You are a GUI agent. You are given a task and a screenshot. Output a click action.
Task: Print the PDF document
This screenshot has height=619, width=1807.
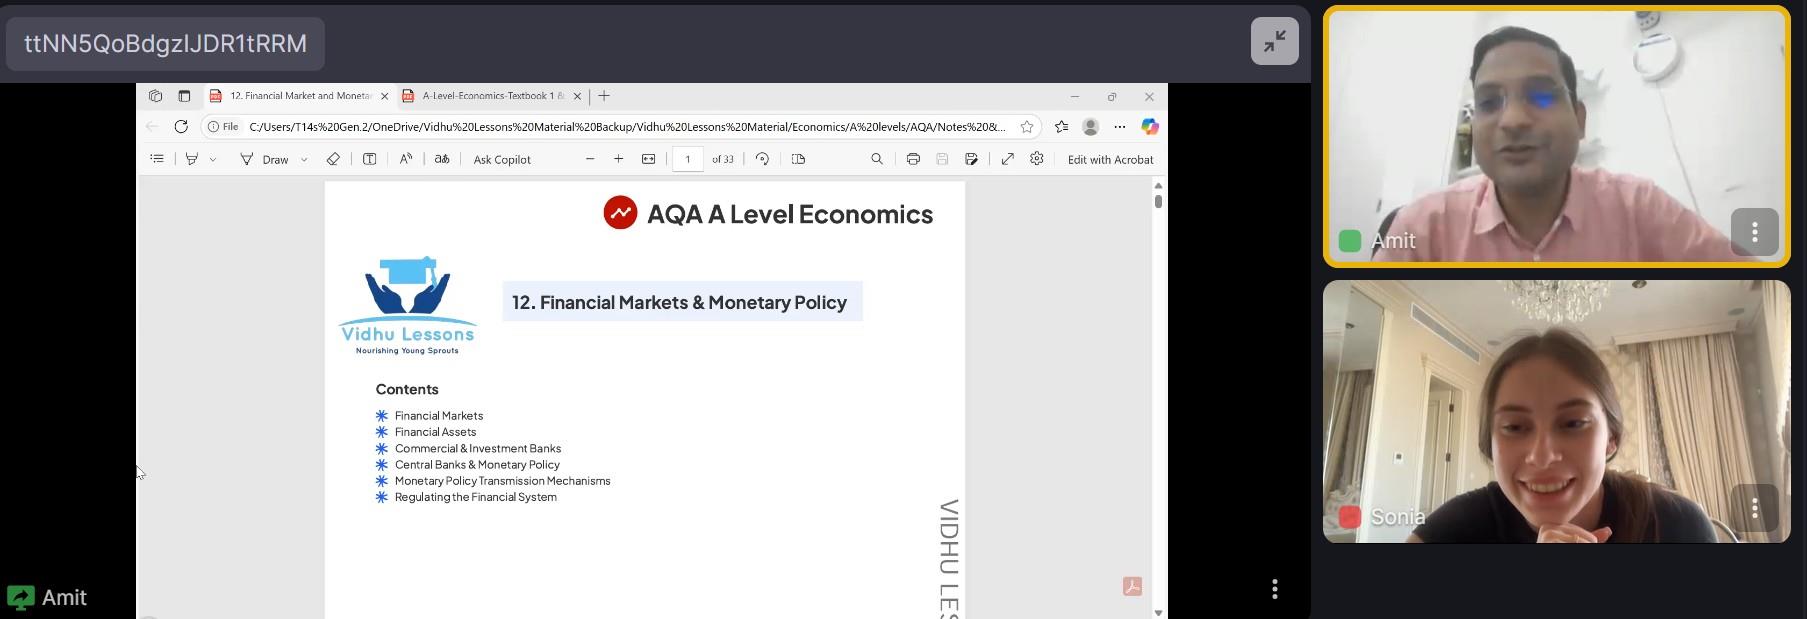pos(913,159)
